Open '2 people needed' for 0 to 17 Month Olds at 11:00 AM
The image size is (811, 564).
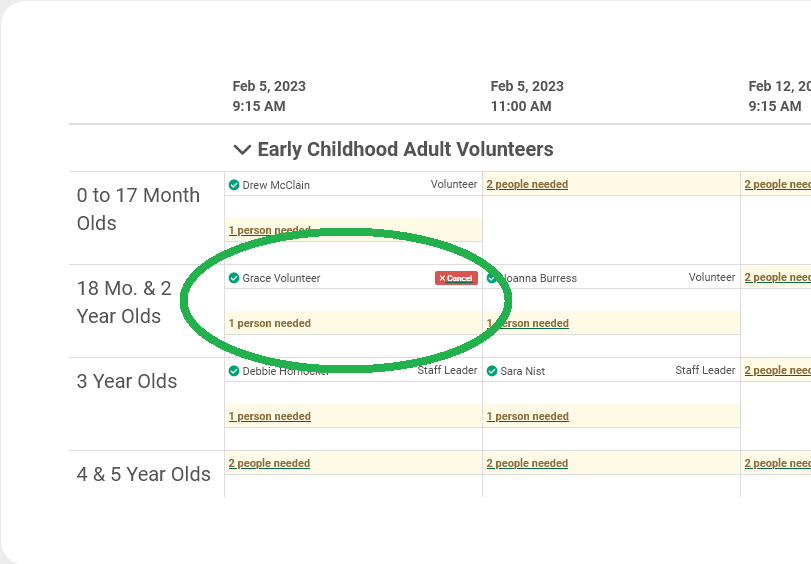click(x=527, y=184)
